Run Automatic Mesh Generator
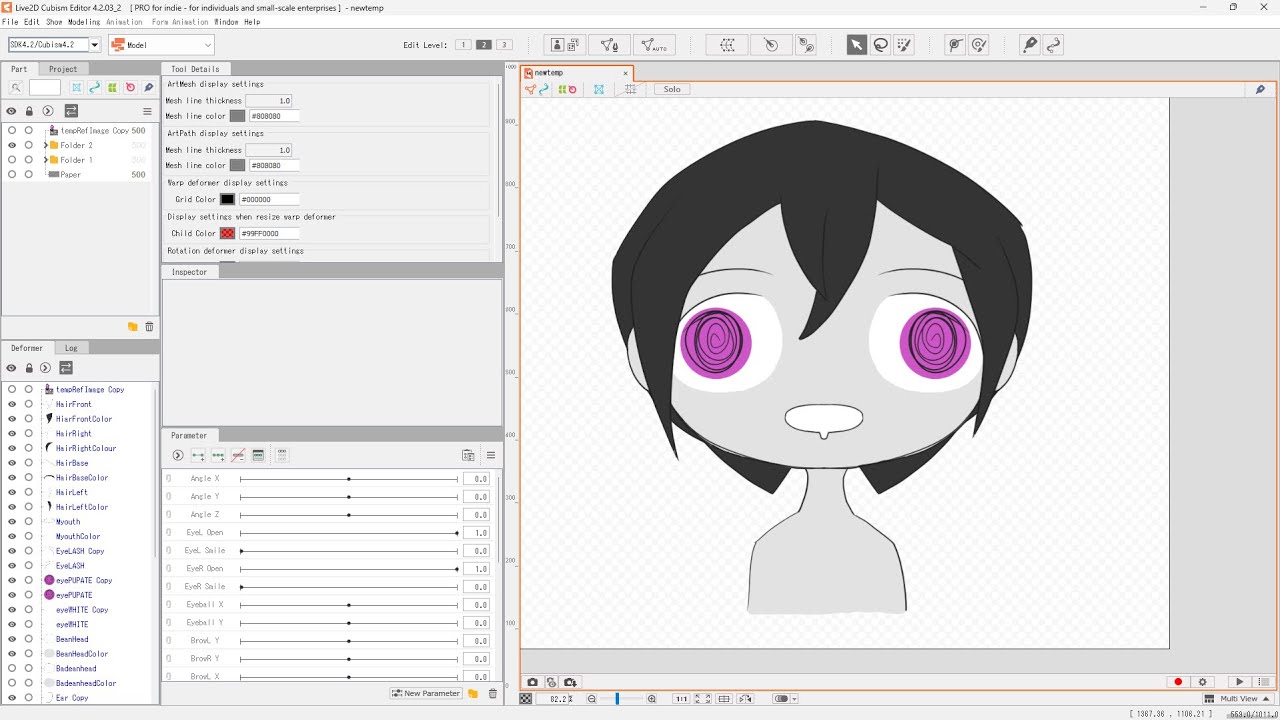Viewport: 1280px width, 720px height. pos(654,45)
